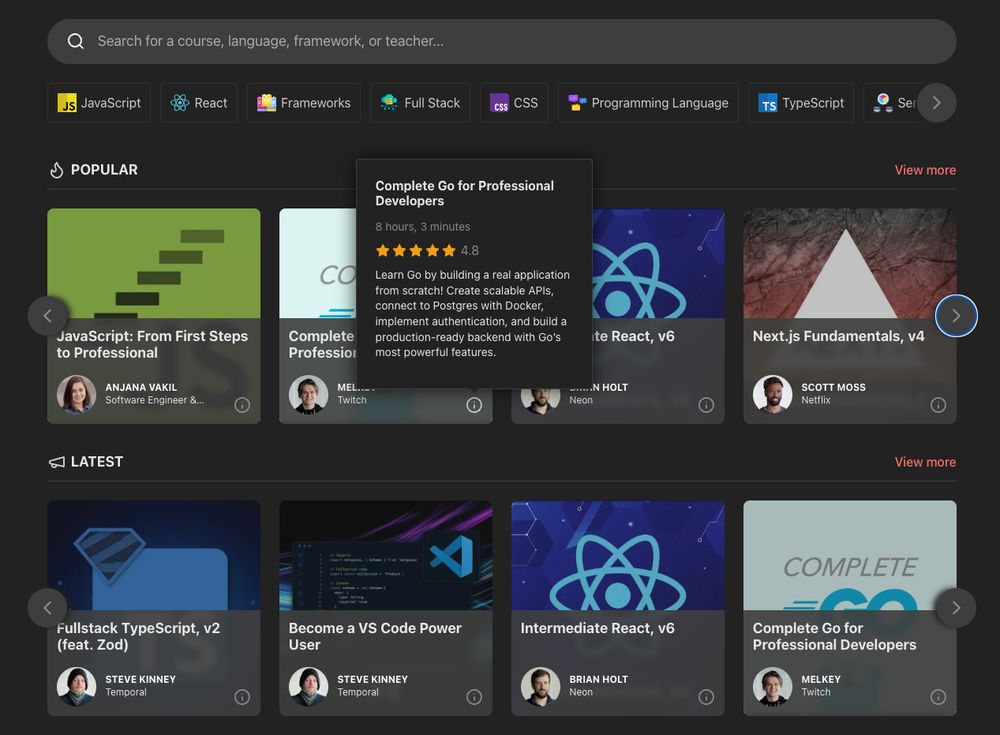
Task: Click the tooltip title Complete Go for Professional Developers
Action: [465, 193]
